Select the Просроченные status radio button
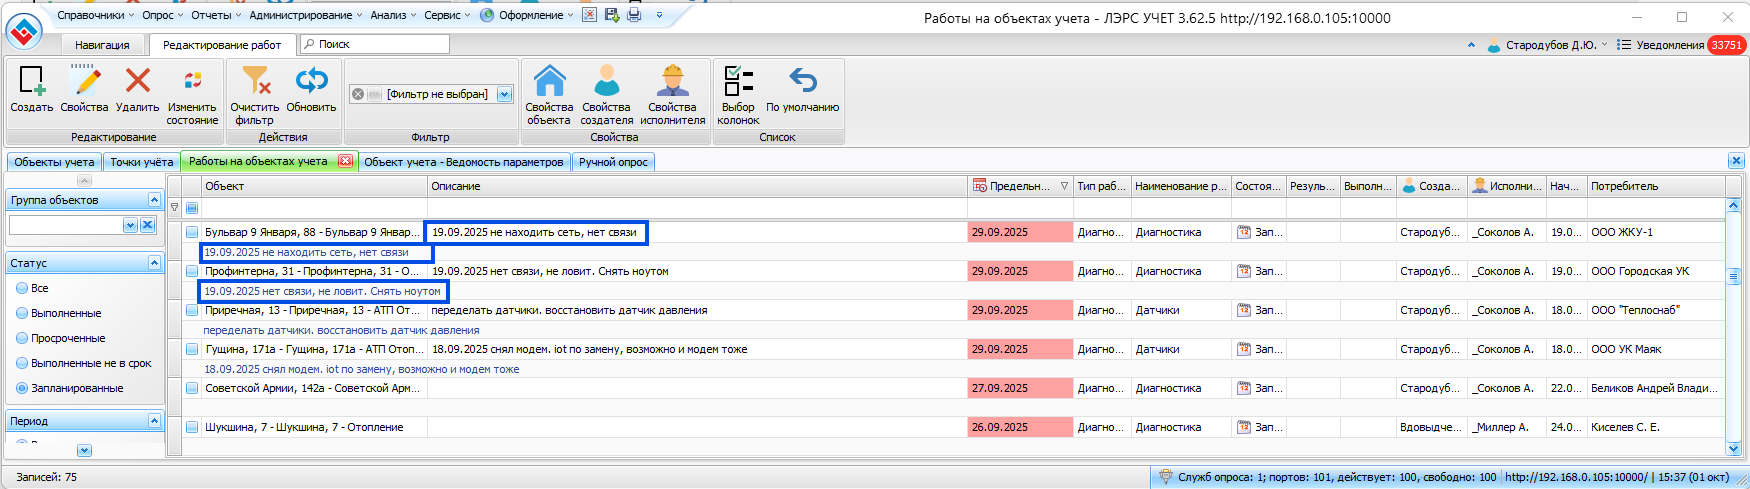1750x489 pixels. [23, 338]
